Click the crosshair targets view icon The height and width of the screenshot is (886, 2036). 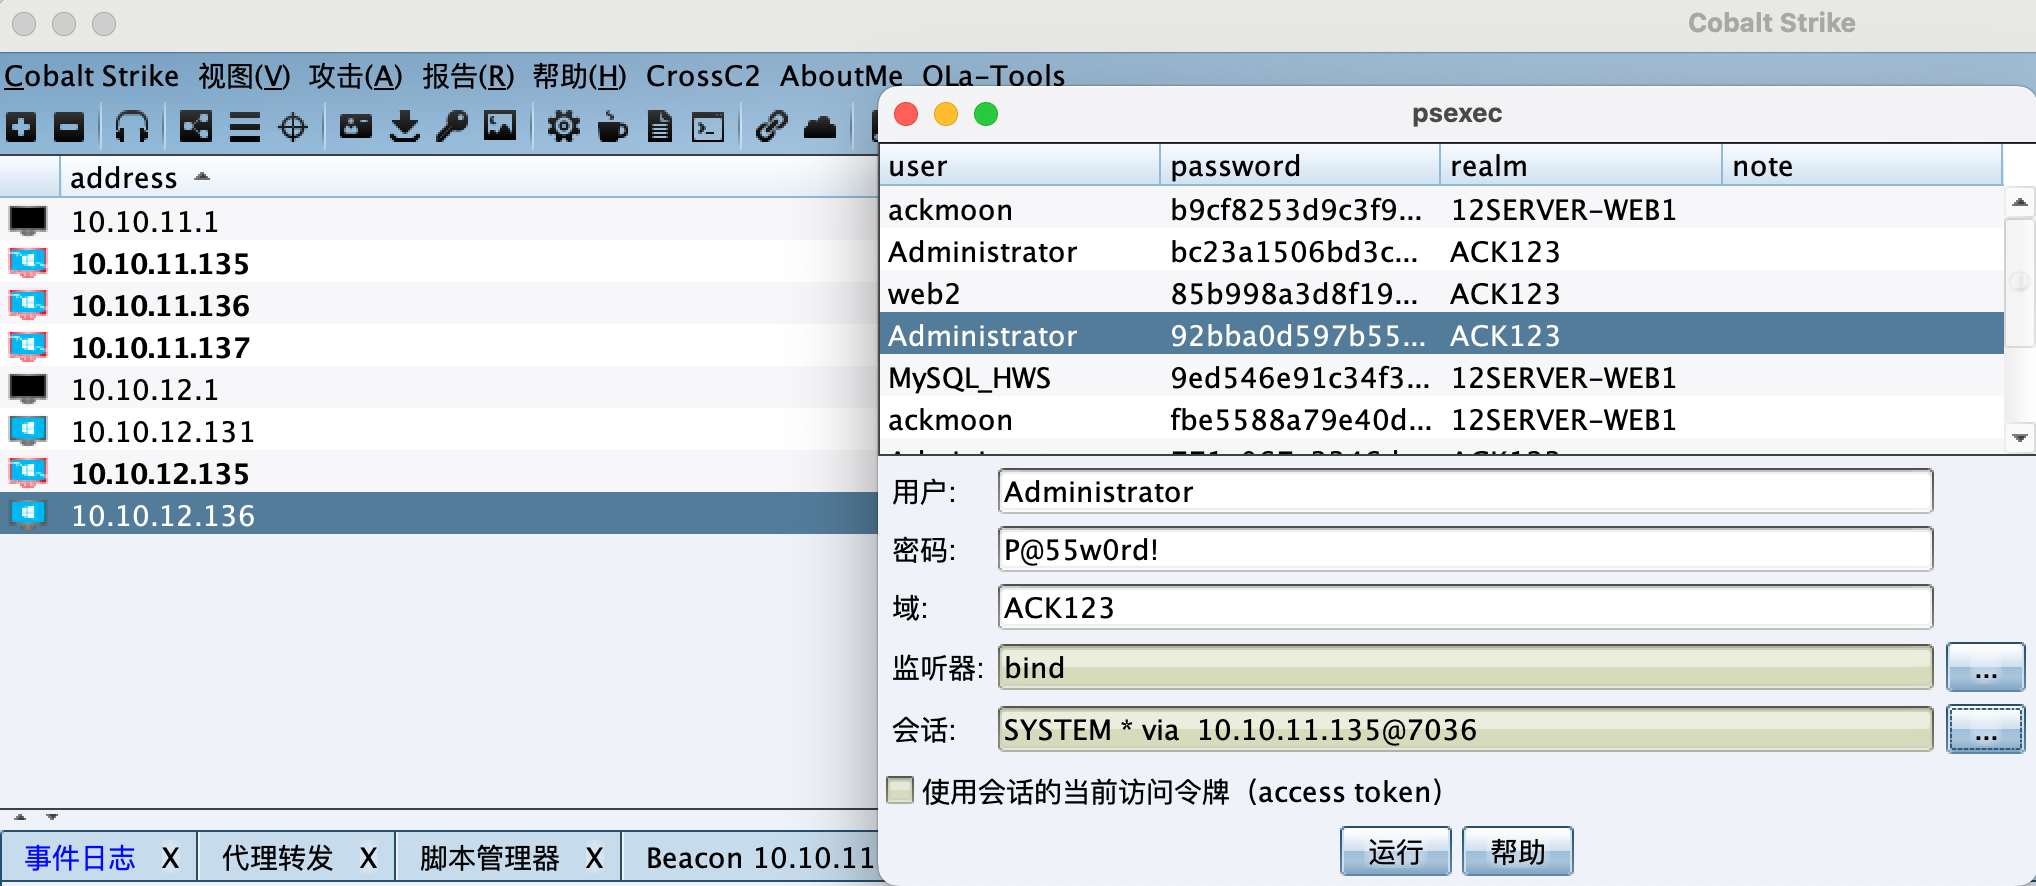(293, 127)
